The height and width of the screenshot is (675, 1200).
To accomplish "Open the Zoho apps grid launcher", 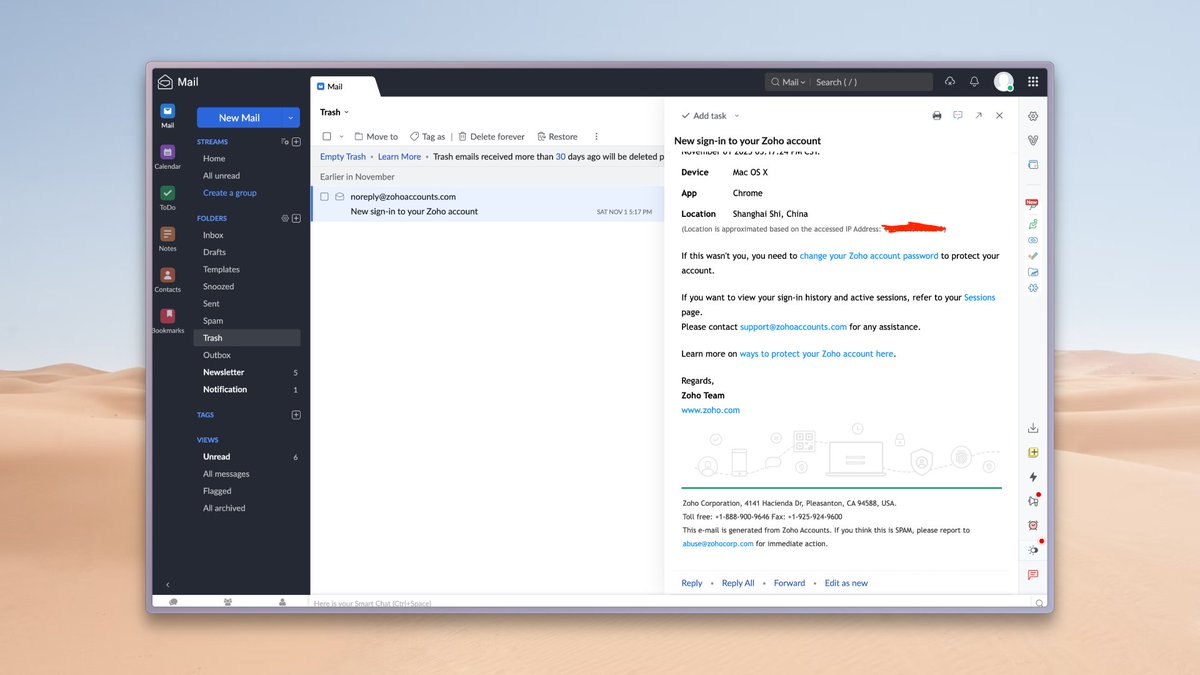I will pos(1033,82).
